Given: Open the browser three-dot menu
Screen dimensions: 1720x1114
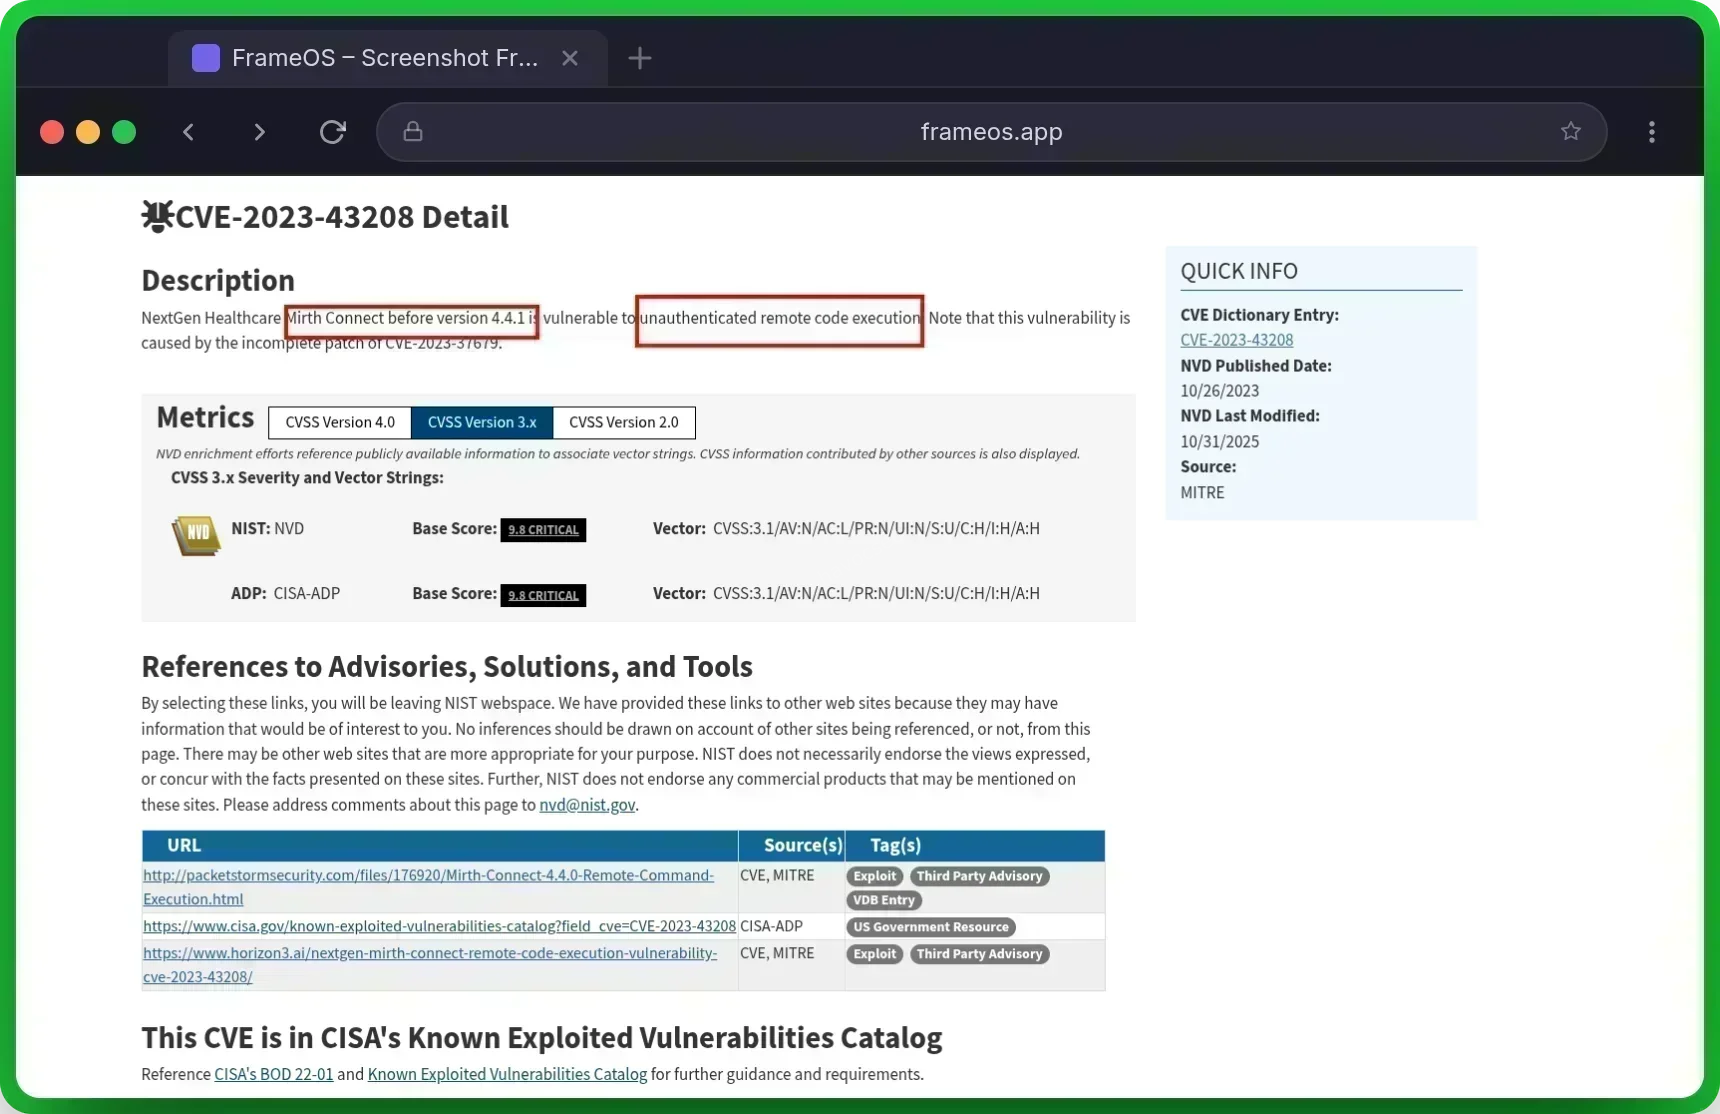Looking at the screenshot, I should point(1652,132).
